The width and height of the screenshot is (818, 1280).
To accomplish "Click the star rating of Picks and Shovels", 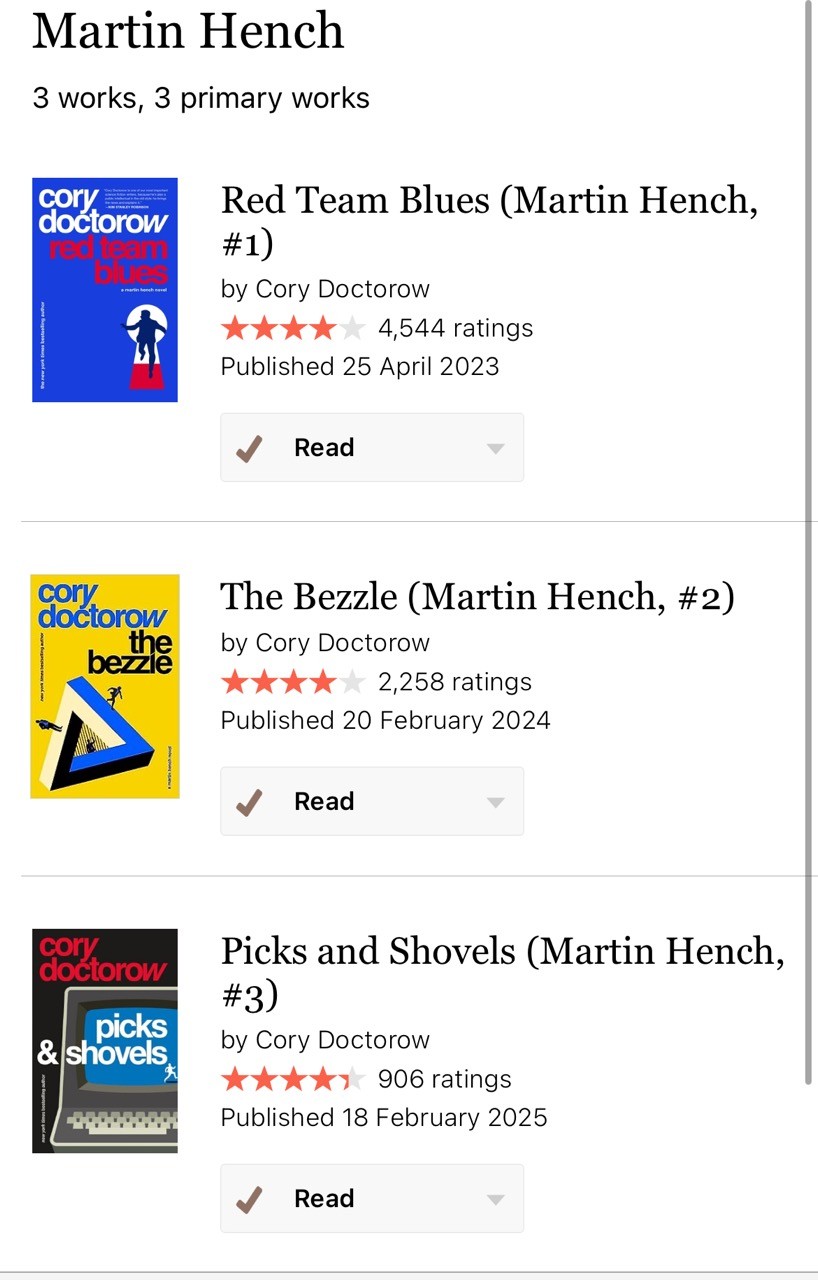I will pos(293,1079).
